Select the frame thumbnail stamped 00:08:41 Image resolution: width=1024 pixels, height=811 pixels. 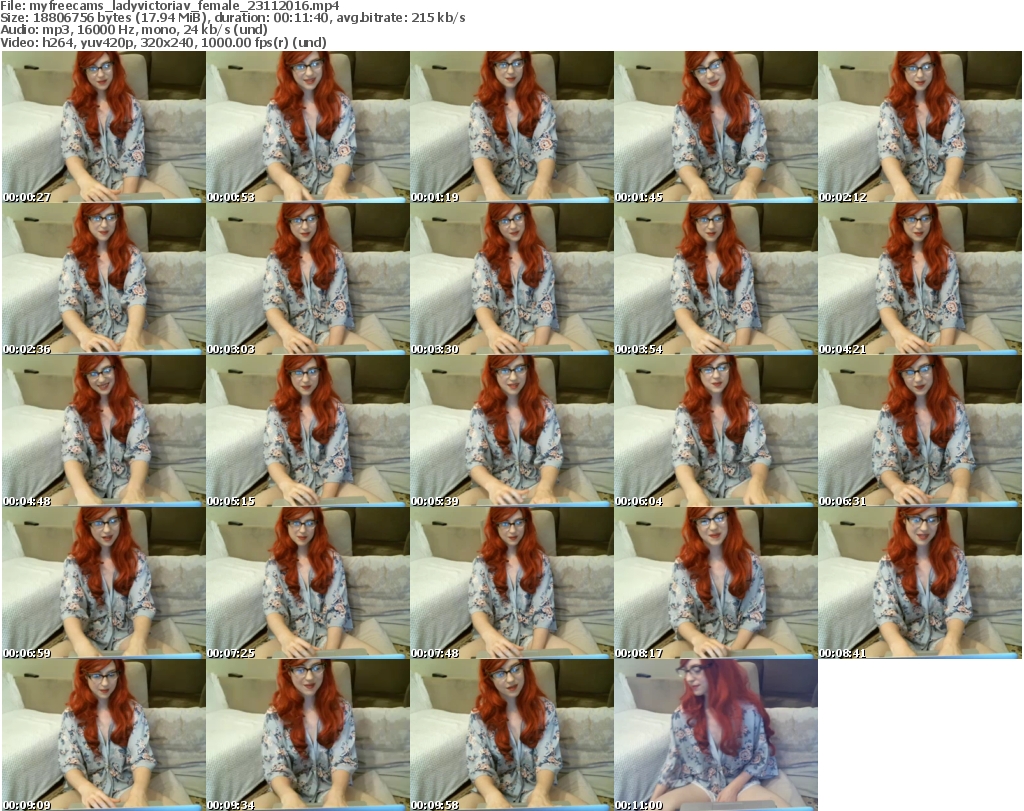(x=920, y=583)
